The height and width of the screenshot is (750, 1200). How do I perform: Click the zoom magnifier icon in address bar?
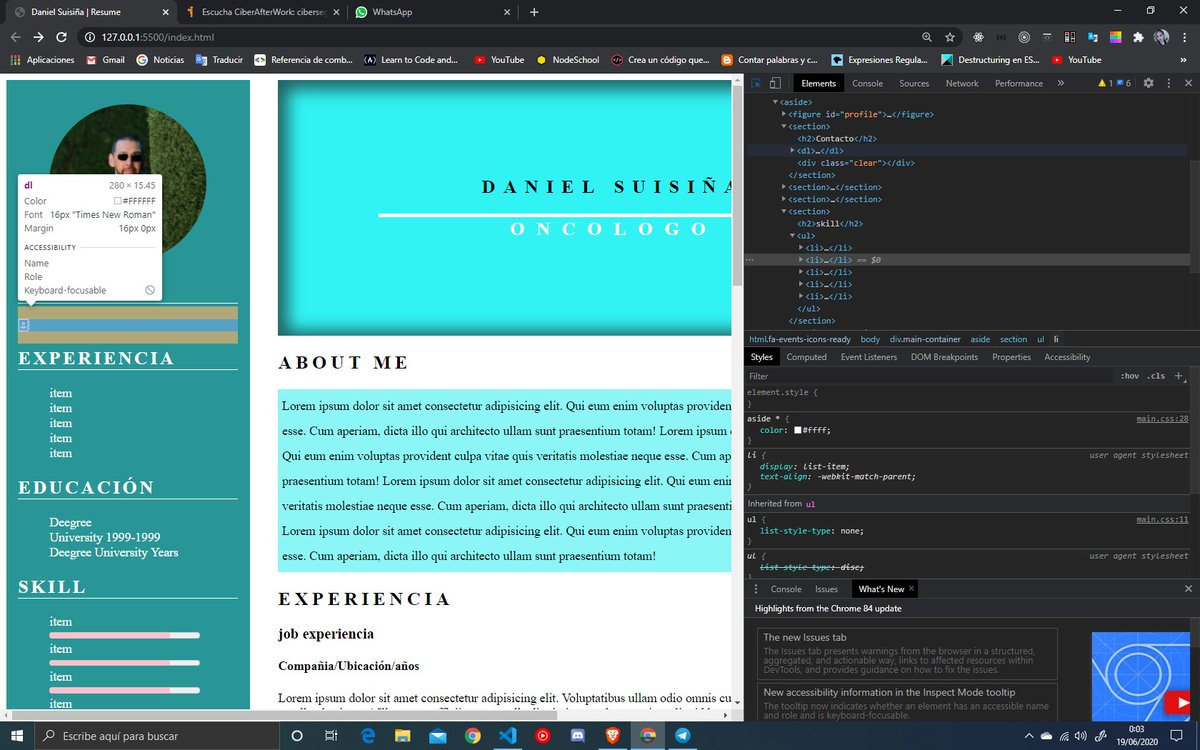click(927, 37)
